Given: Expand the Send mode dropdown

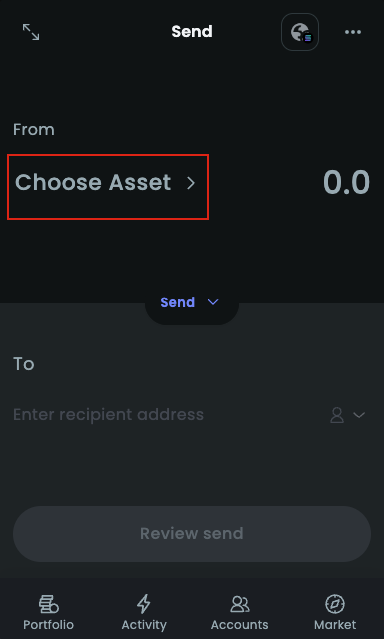Looking at the screenshot, I should 192,303.
